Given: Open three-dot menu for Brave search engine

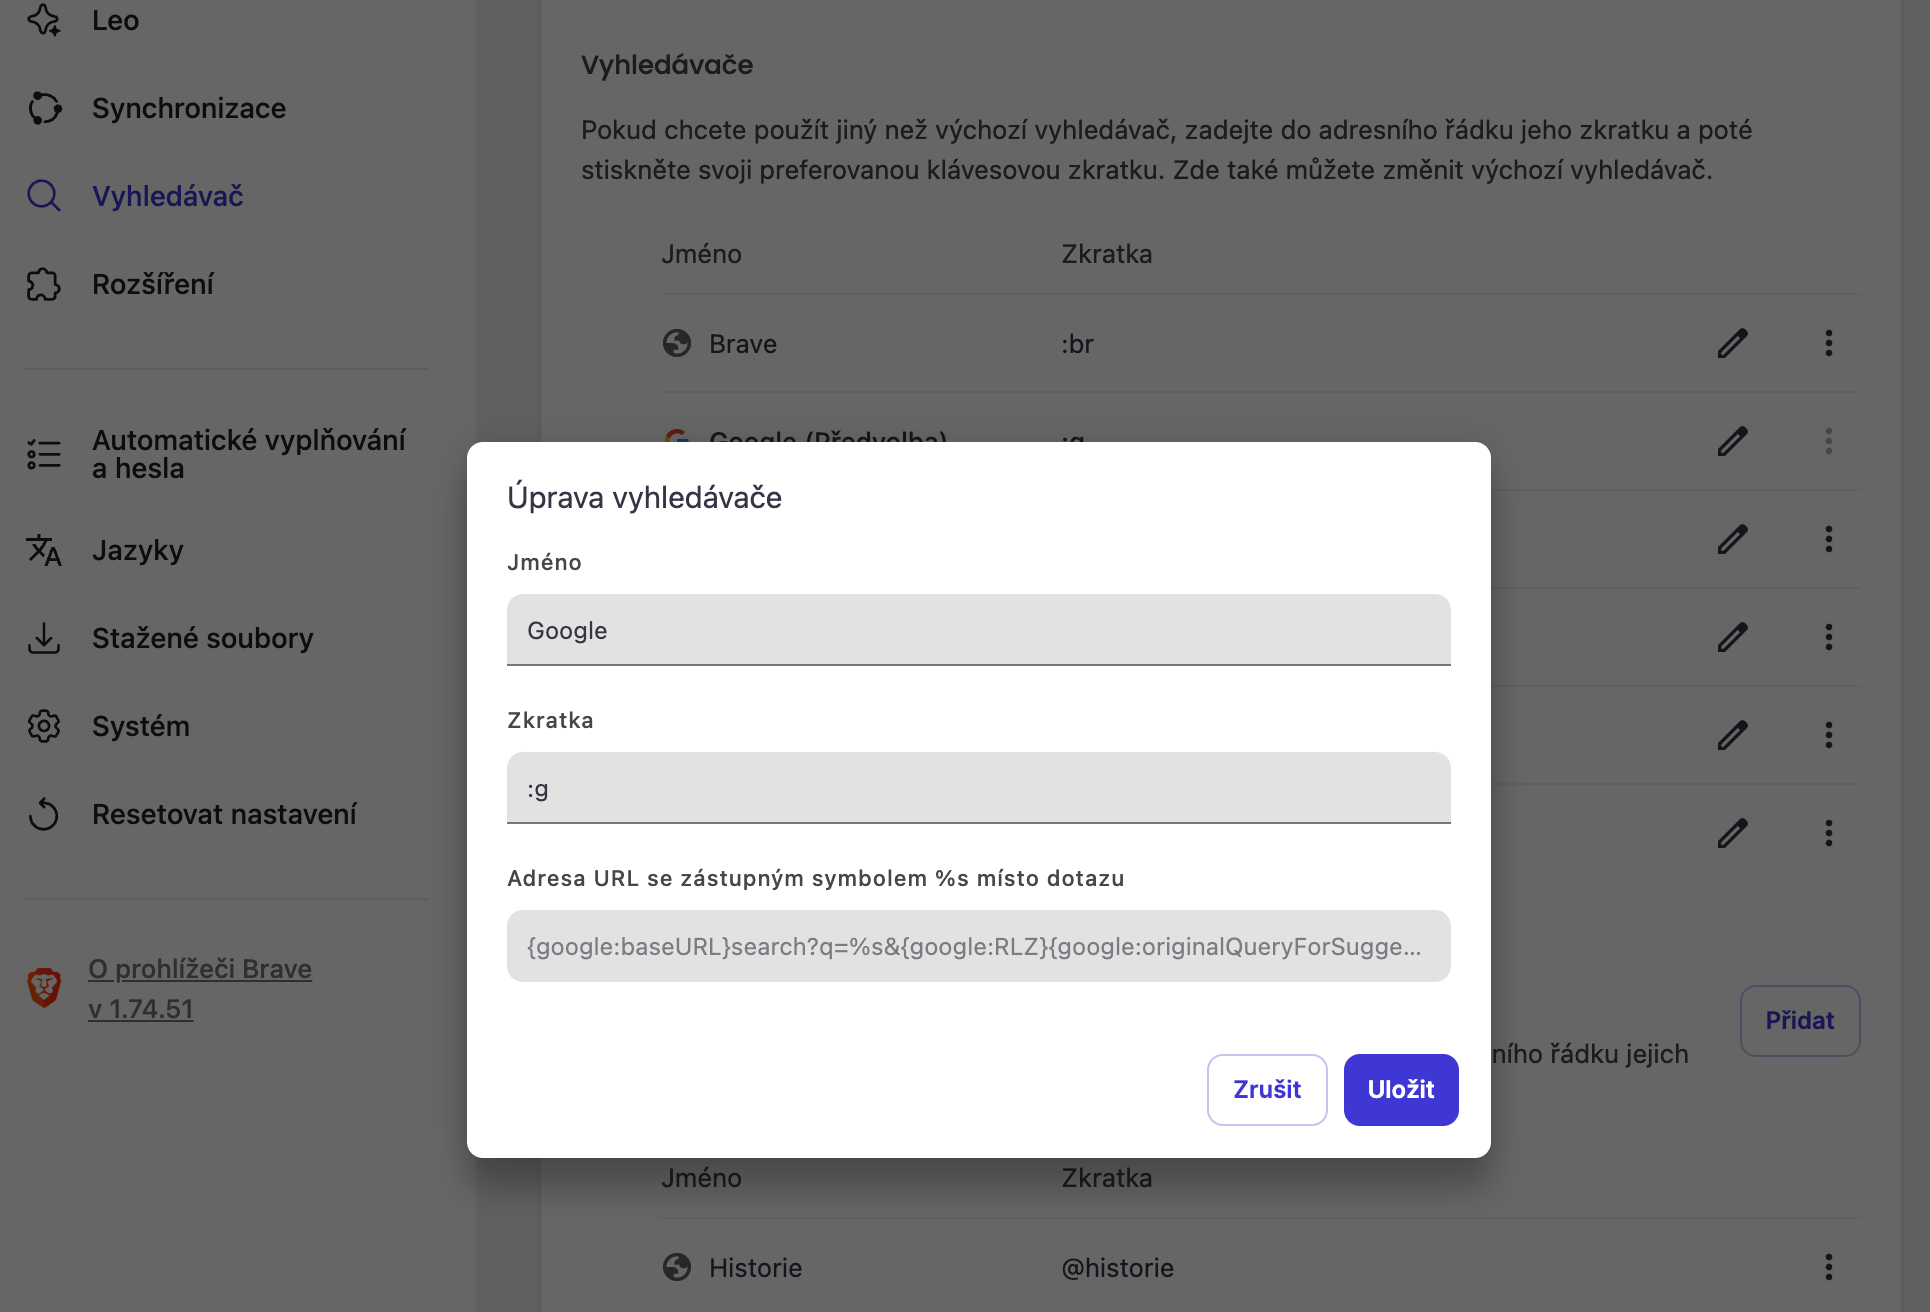Looking at the screenshot, I should coord(1828,344).
